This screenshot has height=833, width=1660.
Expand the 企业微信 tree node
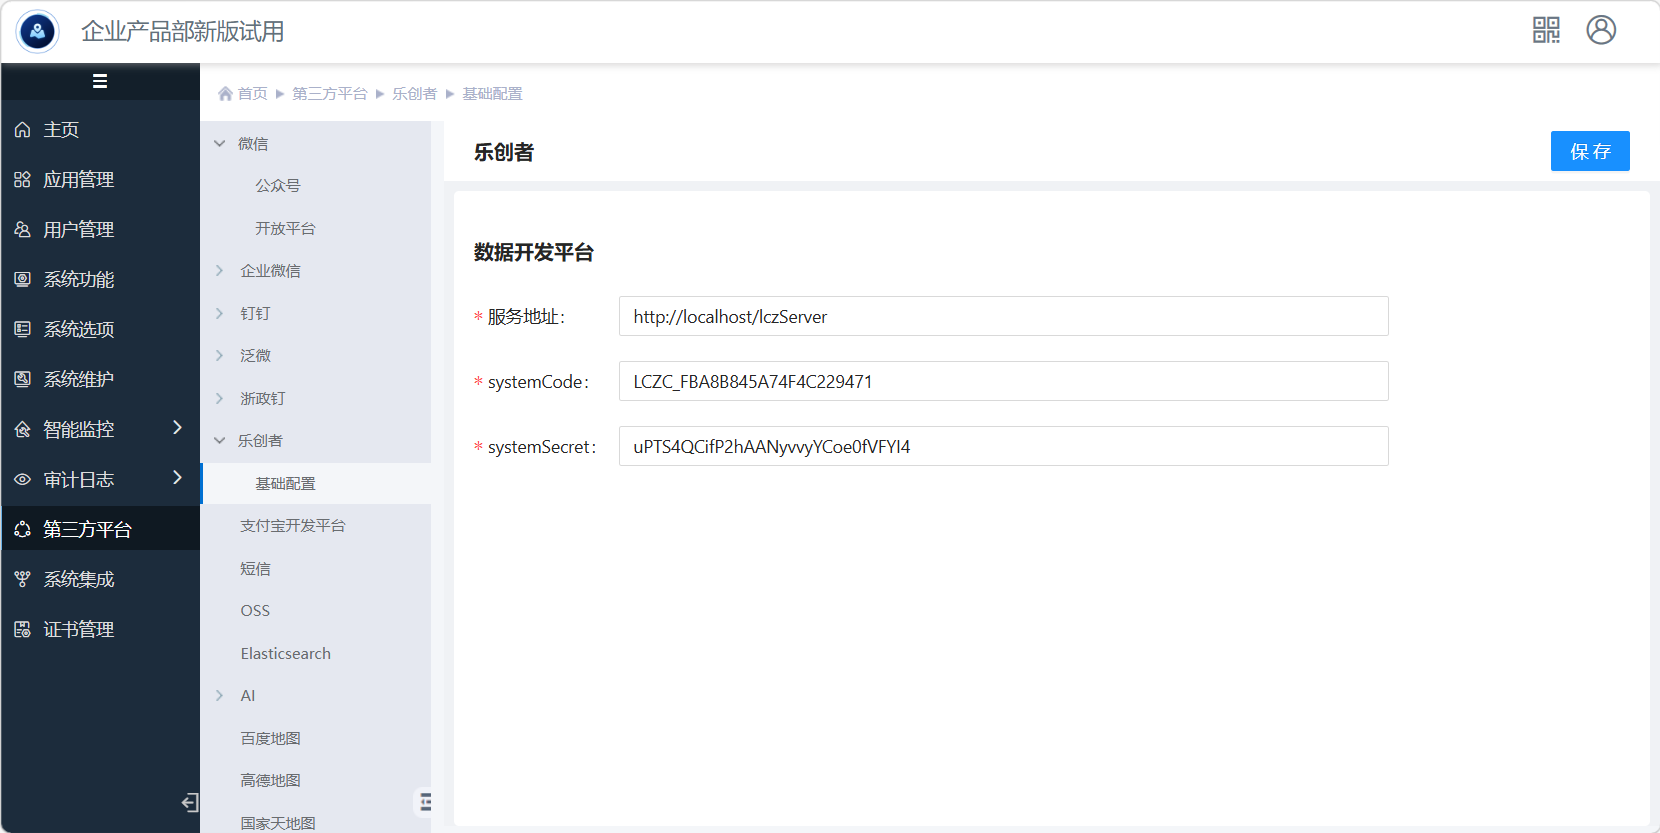point(220,271)
